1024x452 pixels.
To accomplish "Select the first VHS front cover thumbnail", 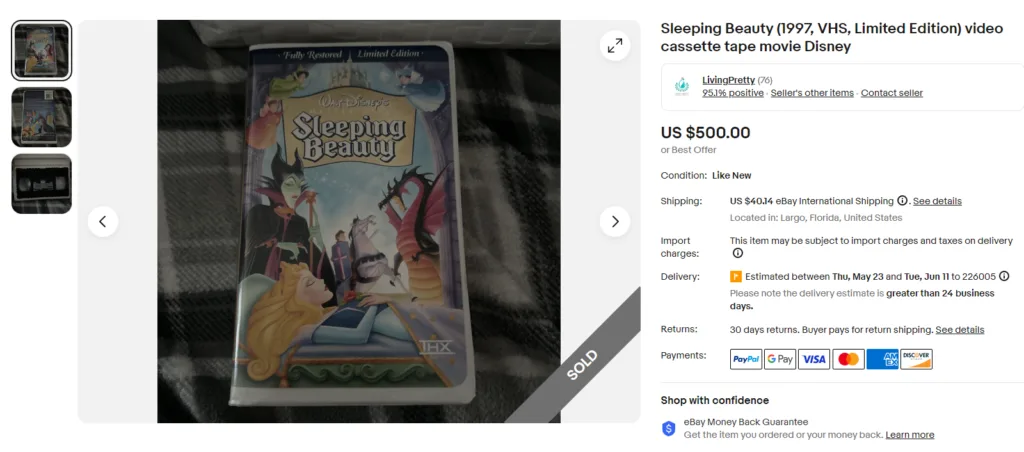I will [42, 50].
